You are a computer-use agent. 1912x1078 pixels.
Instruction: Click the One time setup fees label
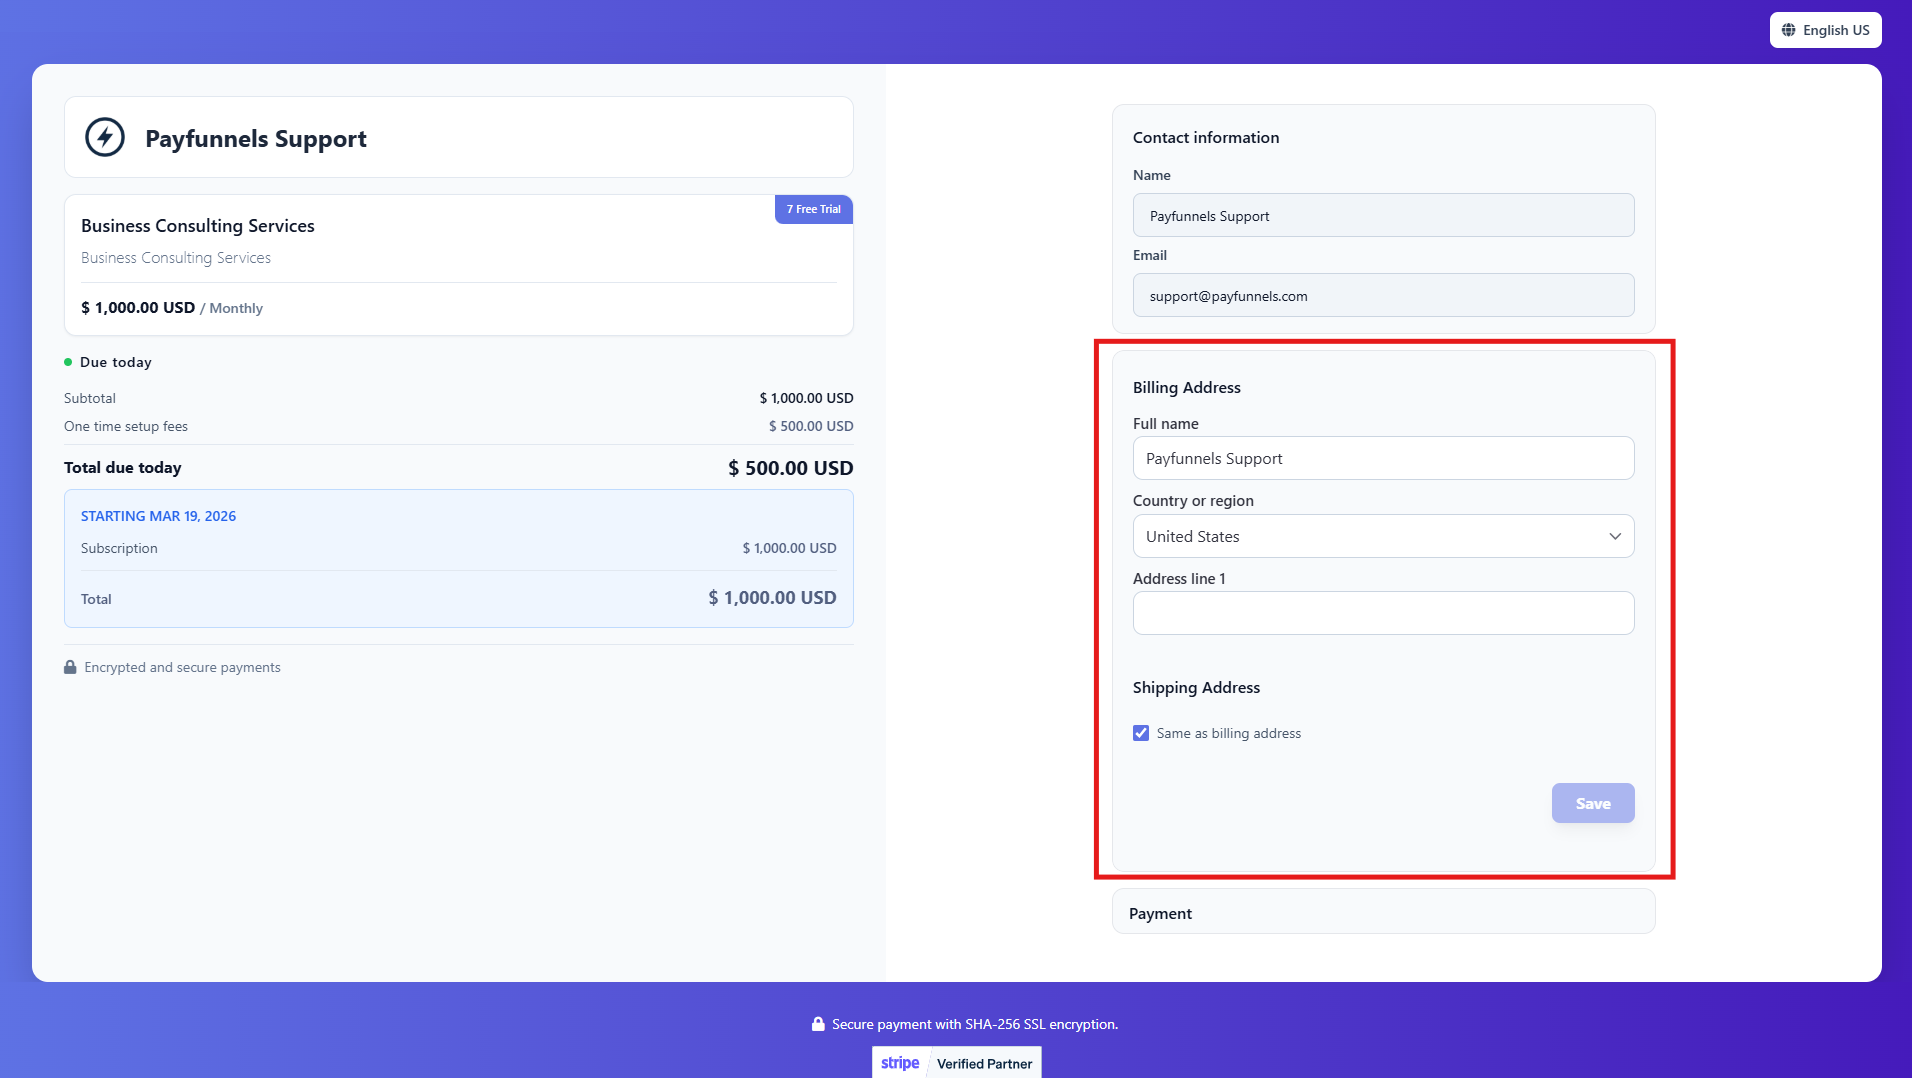[x=126, y=426]
